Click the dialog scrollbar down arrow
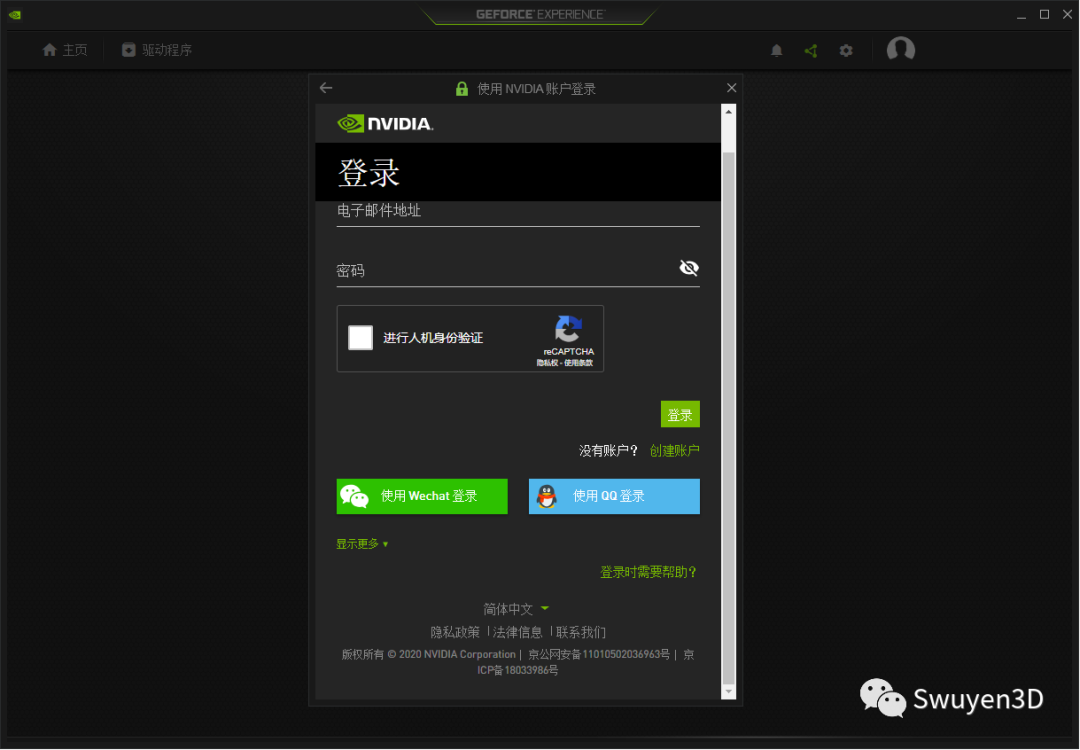 (728, 691)
